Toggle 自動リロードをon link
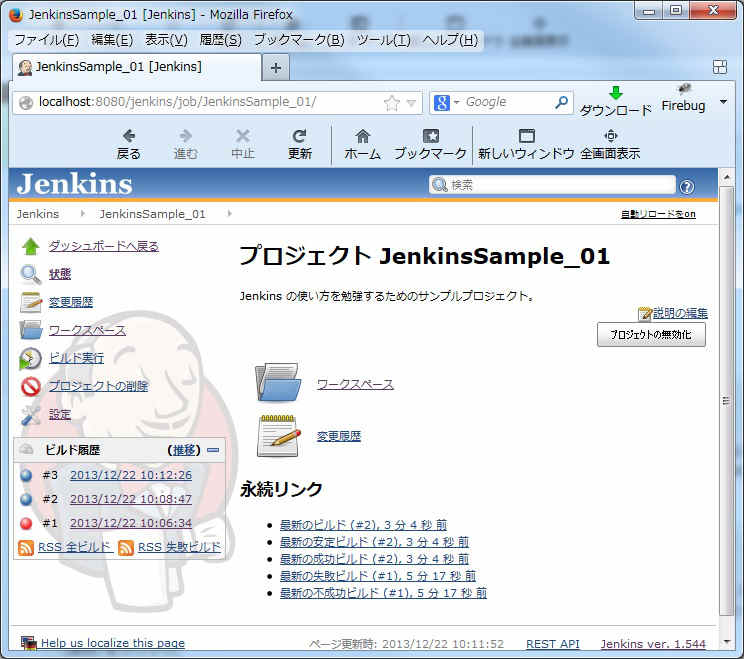This screenshot has height=659, width=744. point(658,214)
